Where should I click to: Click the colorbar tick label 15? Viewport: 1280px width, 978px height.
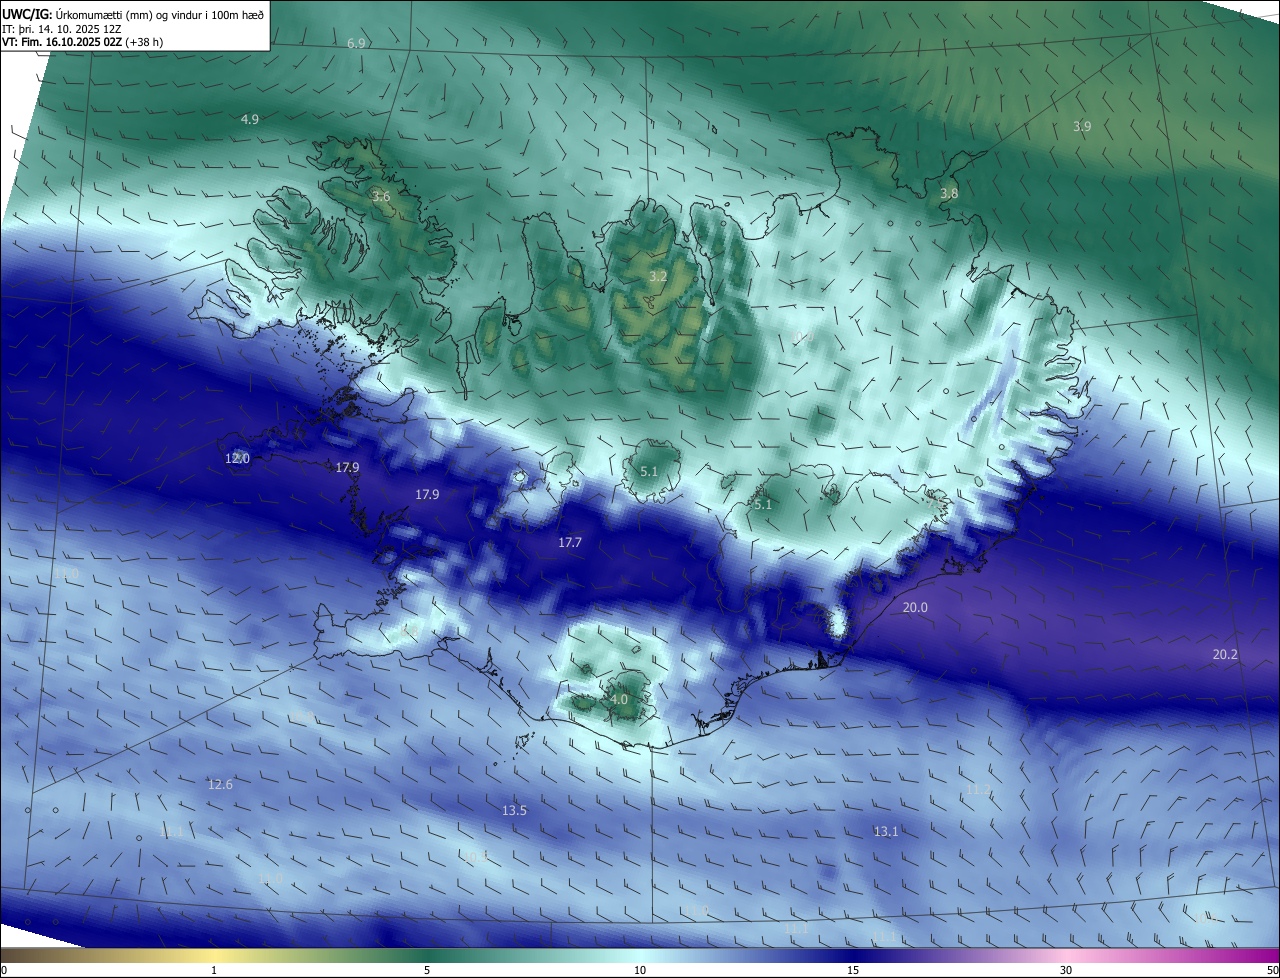coord(853,970)
